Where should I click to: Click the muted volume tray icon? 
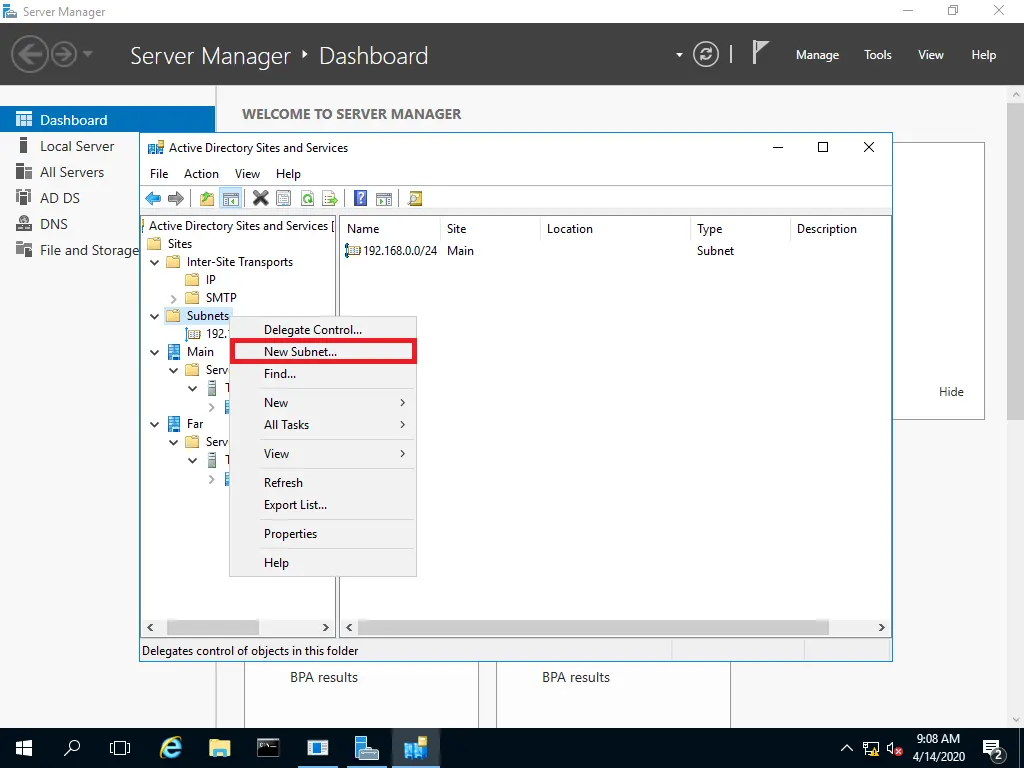click(894, 748)
